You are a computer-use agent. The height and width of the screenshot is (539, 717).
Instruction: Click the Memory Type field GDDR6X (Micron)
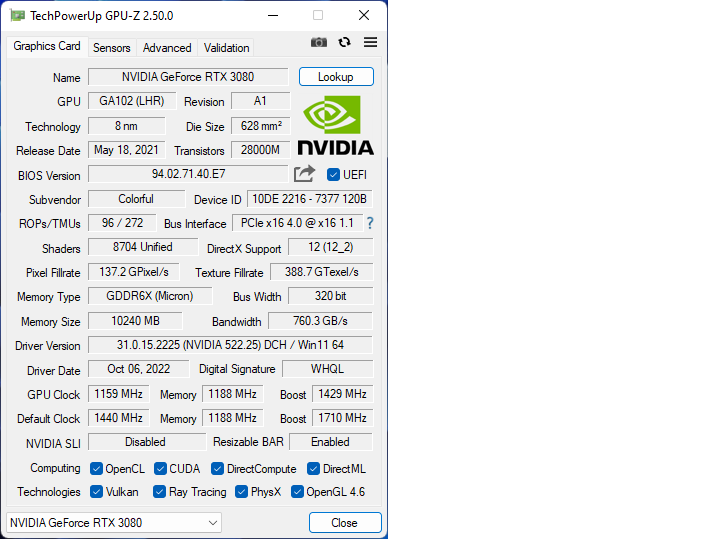150,296
